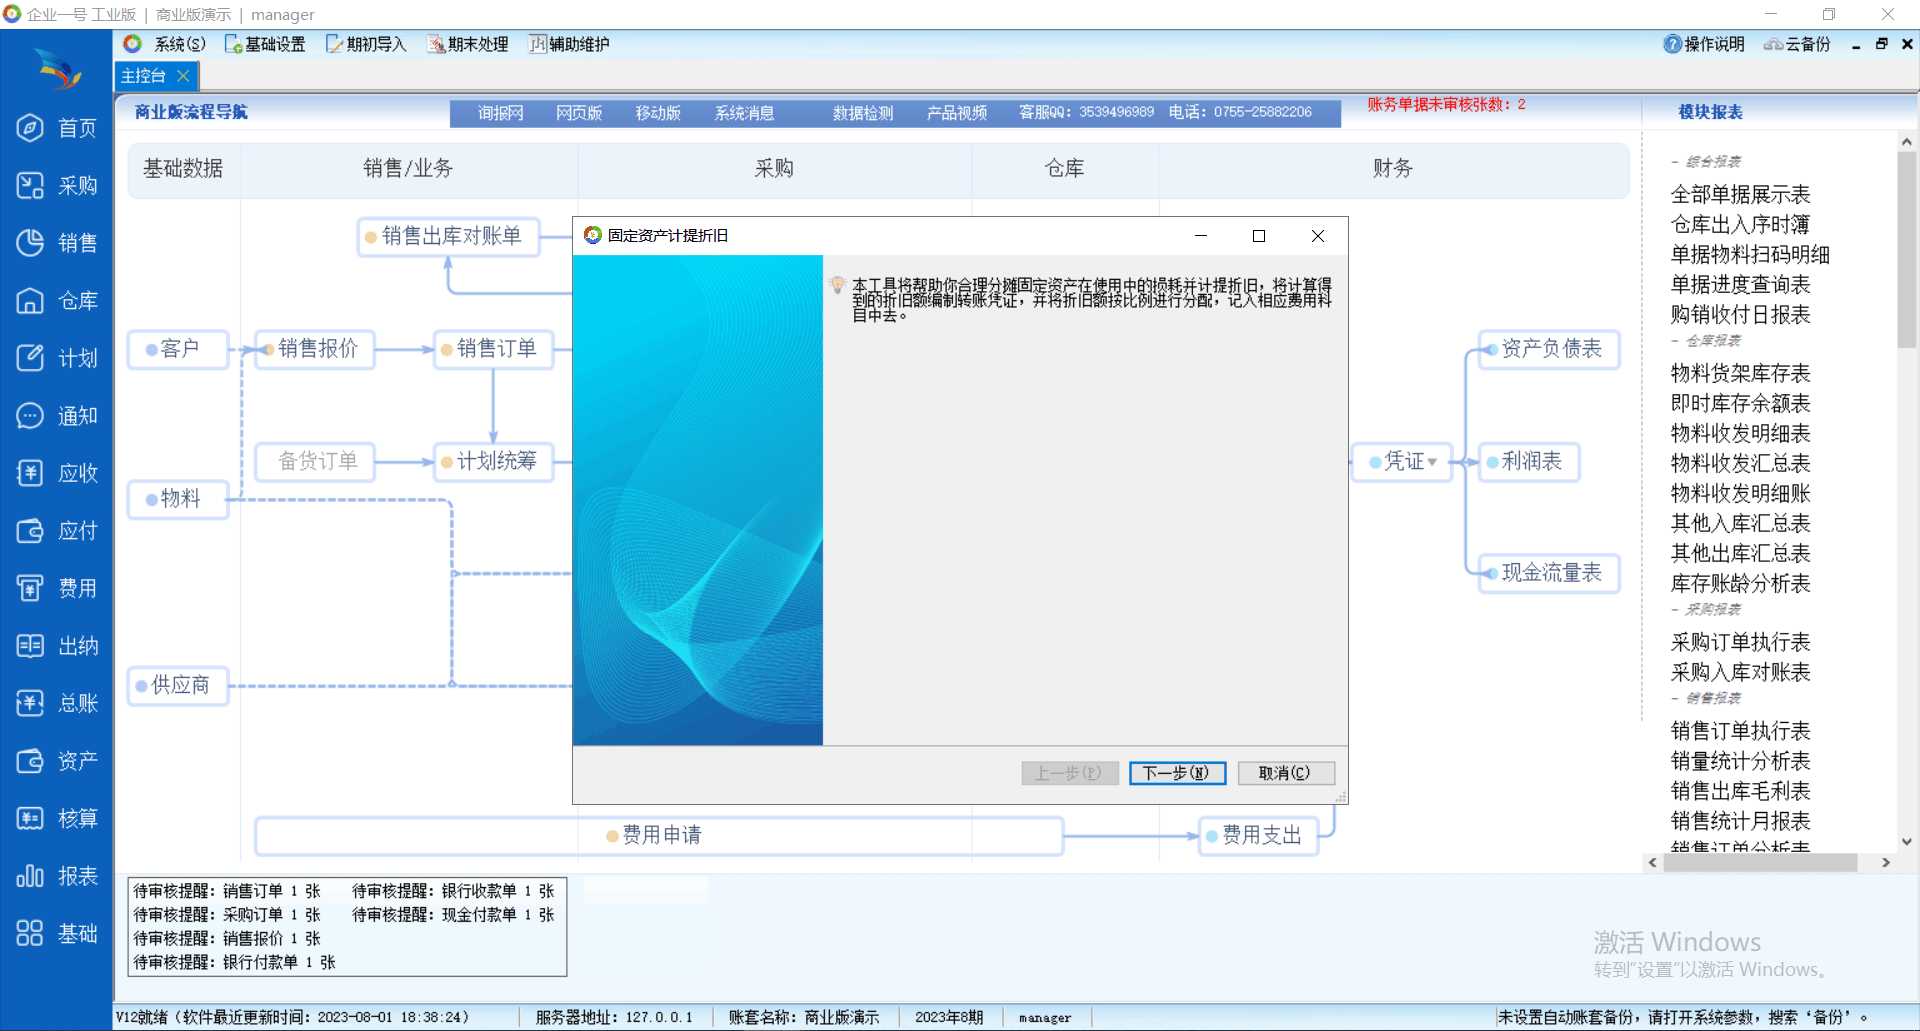Open the 全部单据展示表 report link
The width and height of the screenshot is (1920, 1031).
1740,195
